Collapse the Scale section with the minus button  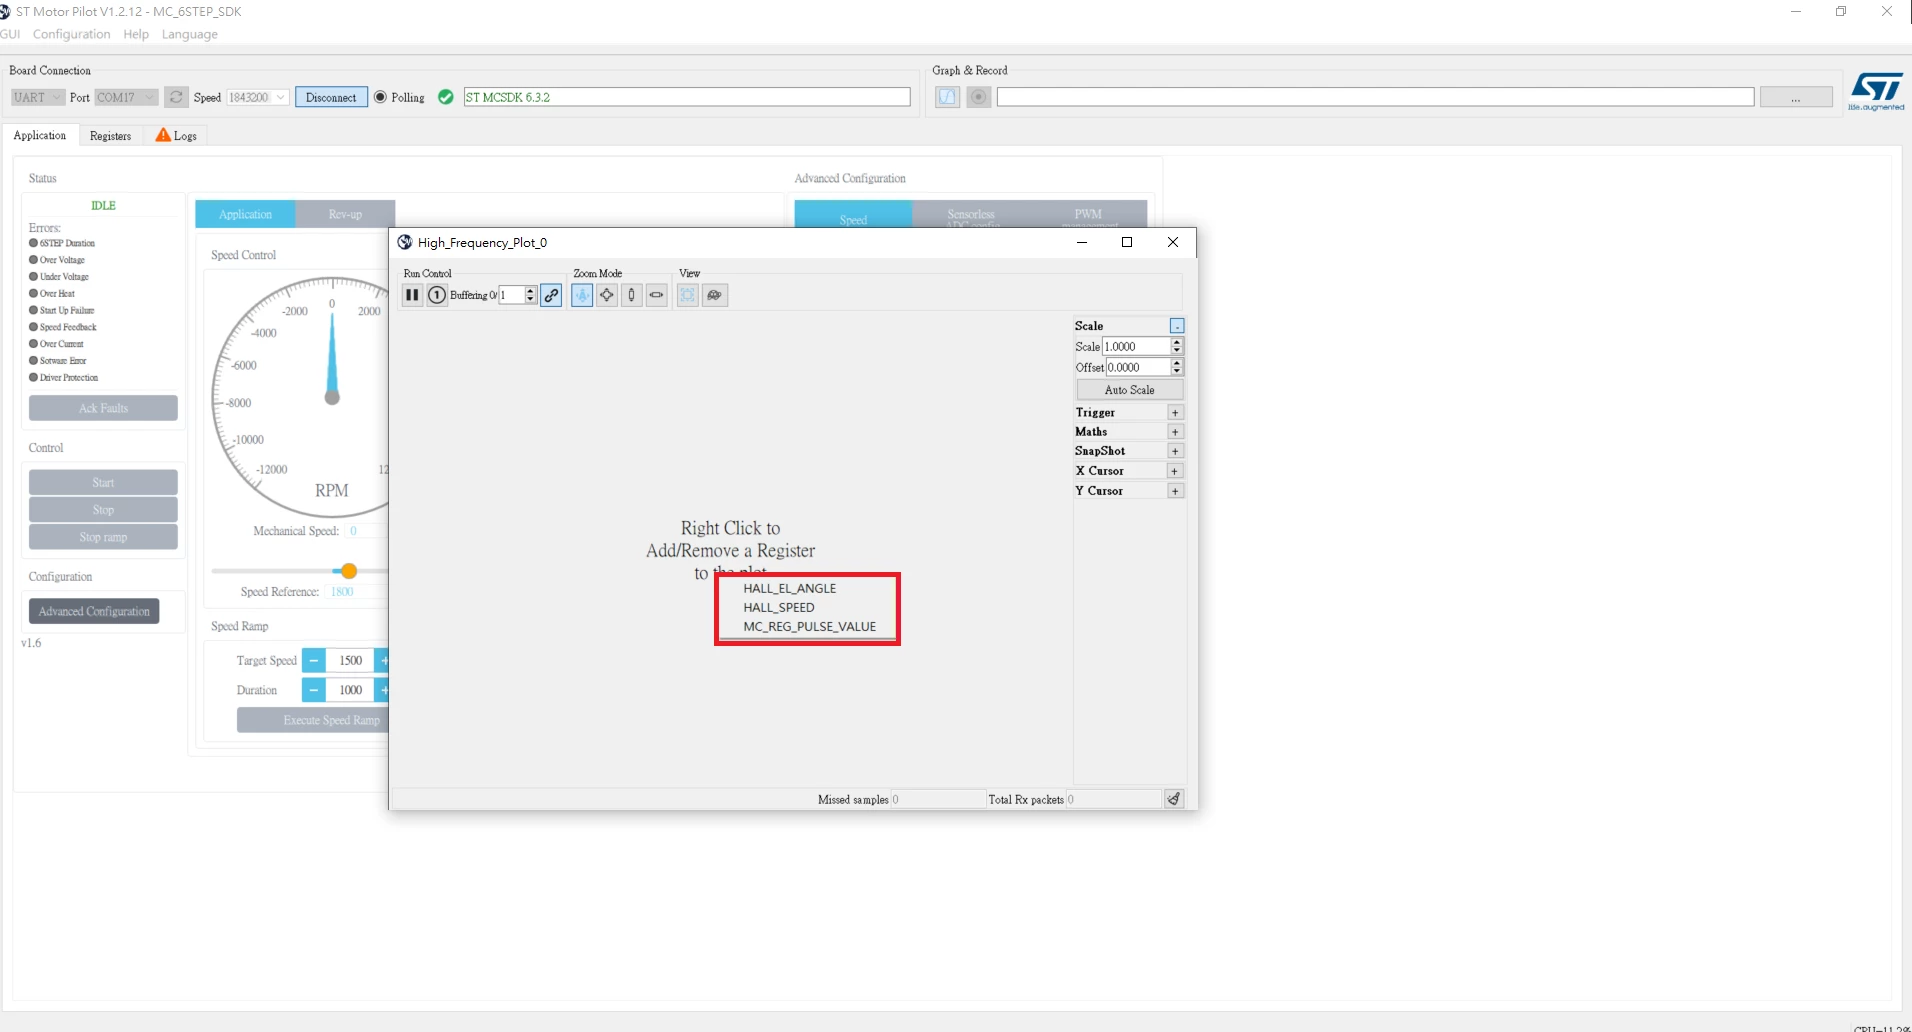pos(1177,326)
